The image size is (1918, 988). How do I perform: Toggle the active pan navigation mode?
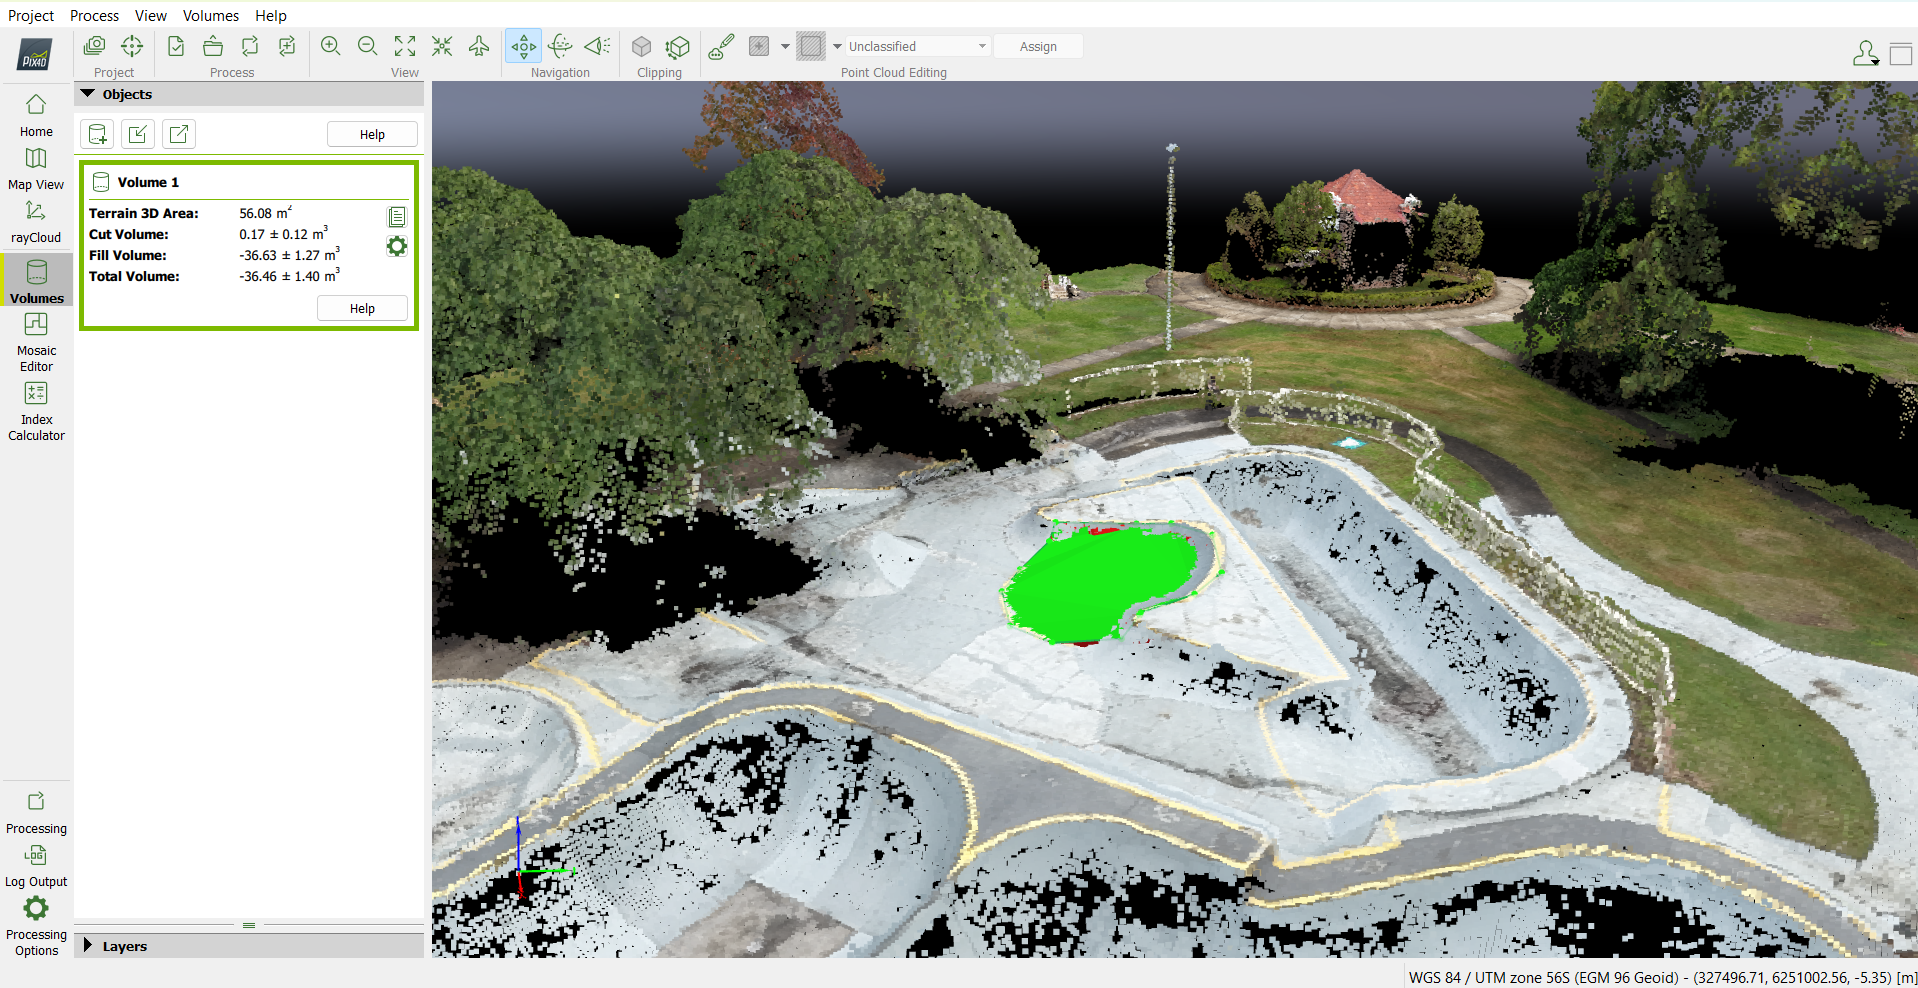[523, 46]
